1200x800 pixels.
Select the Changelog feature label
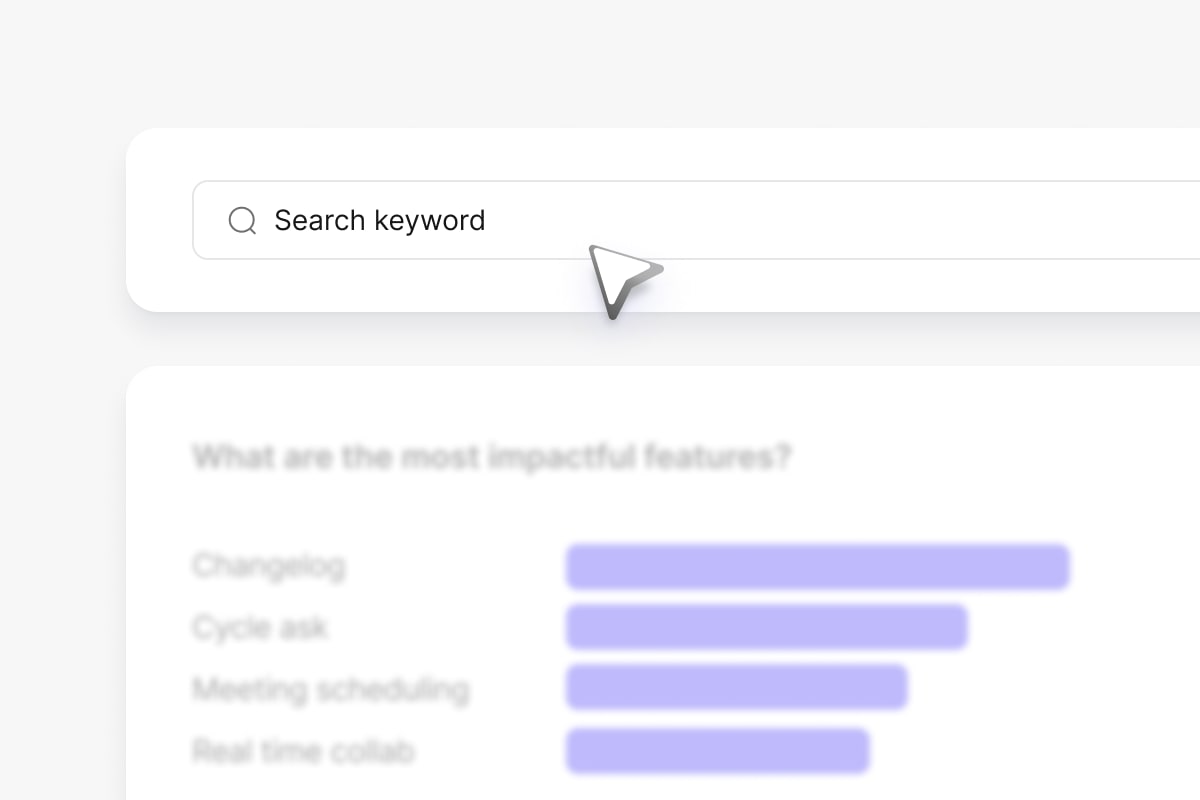pyautogui.click(x=269, y=566)
